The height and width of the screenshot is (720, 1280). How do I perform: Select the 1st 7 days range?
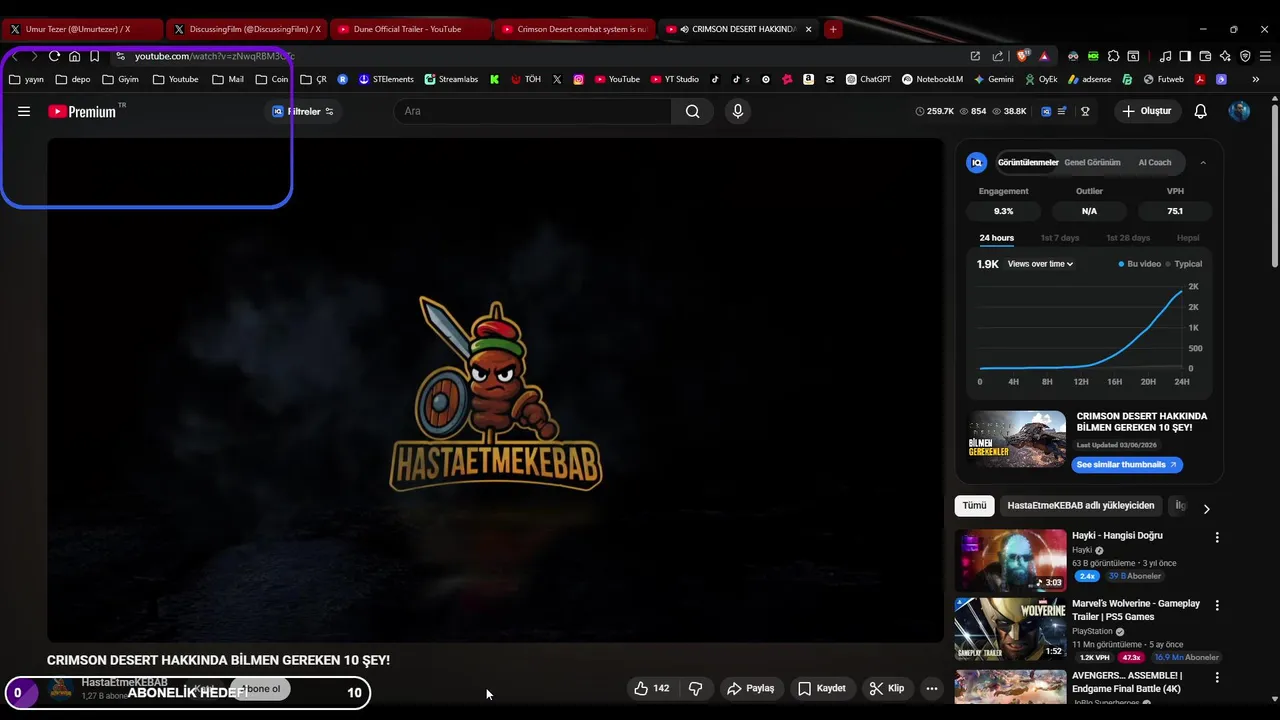(x=1060, y=238)
